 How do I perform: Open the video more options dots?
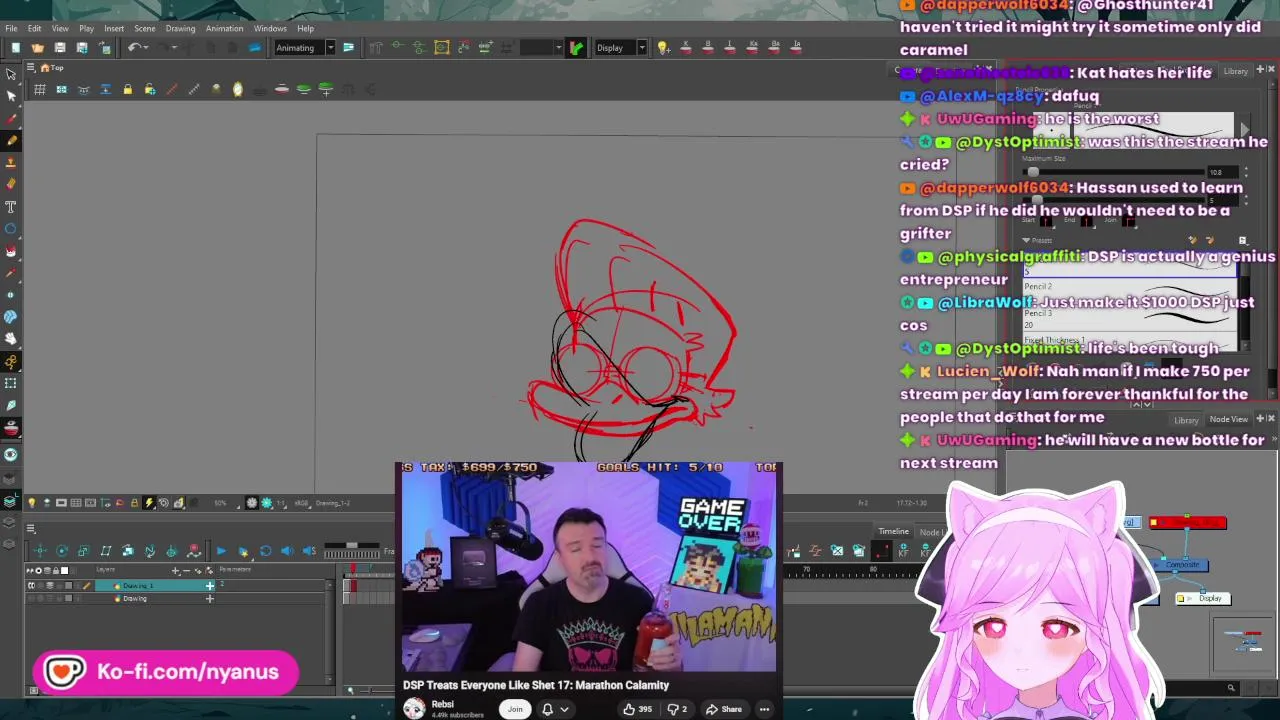764,710
